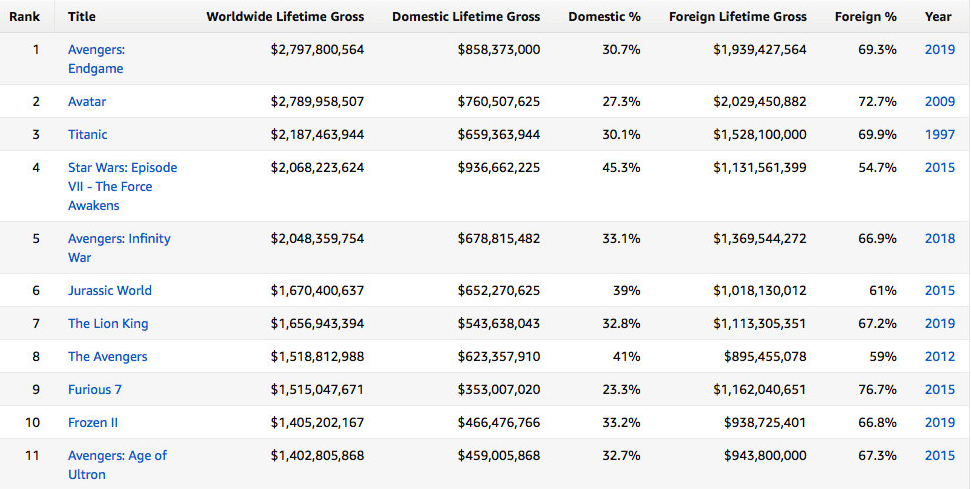Sort by Domestic Lifetime Gross header
This screenshot has width=971, height=489.
tap(466, 16)
